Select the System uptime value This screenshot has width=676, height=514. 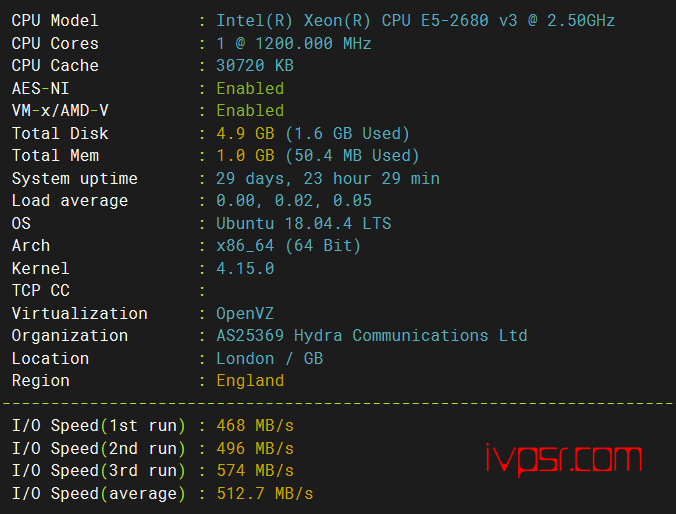(x=328, y=179)
